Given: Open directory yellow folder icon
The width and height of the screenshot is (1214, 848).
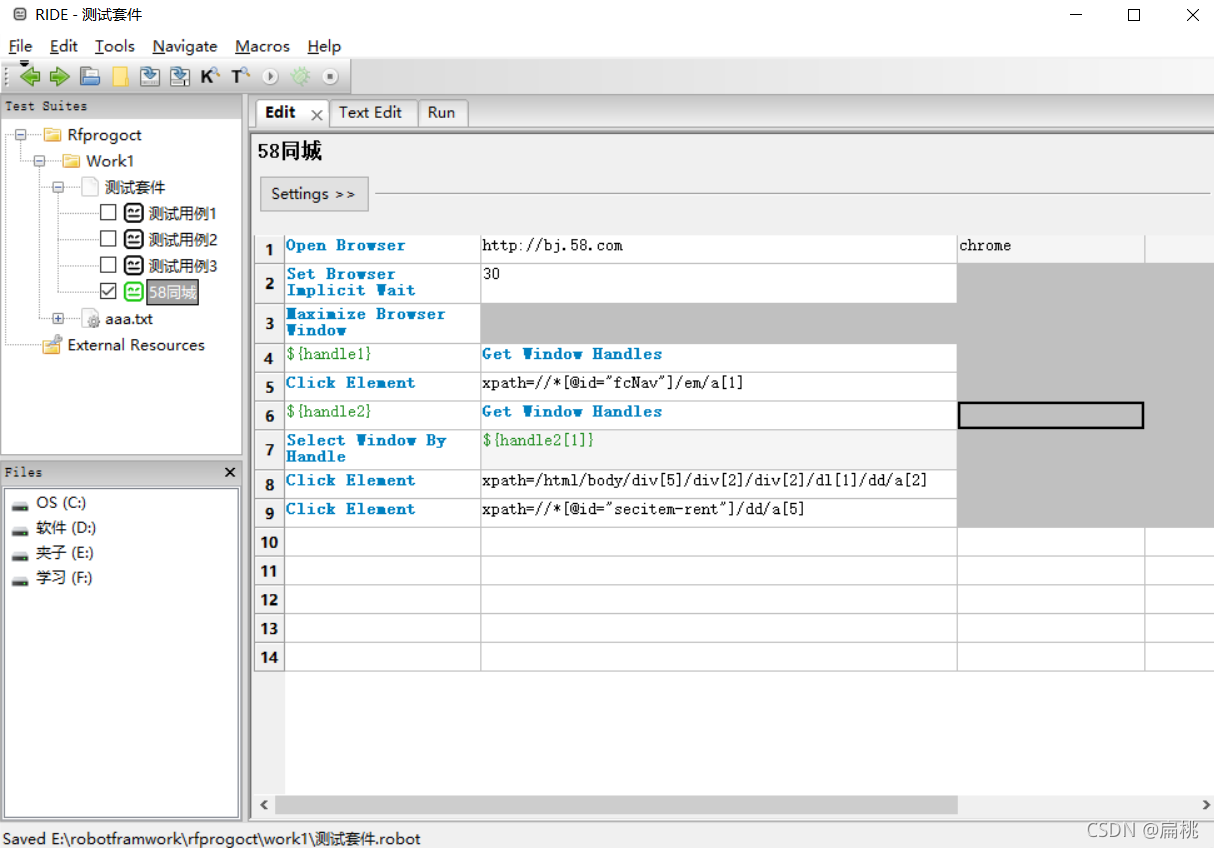Looking at the screenshot, I should coord(120,76).
